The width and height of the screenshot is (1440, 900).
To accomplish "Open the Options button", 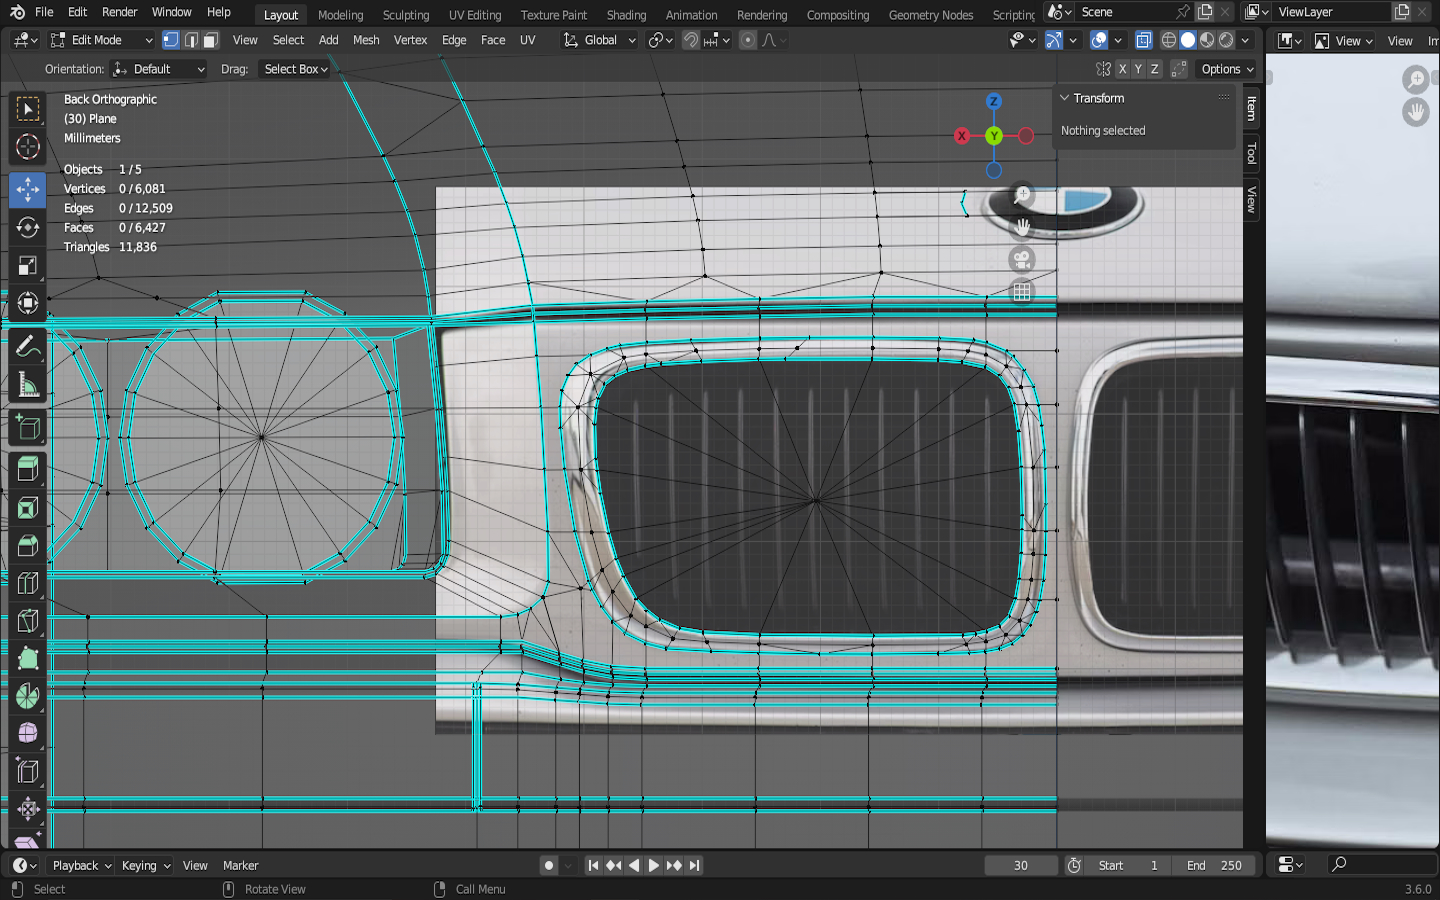I will (x=1227, y=69).
